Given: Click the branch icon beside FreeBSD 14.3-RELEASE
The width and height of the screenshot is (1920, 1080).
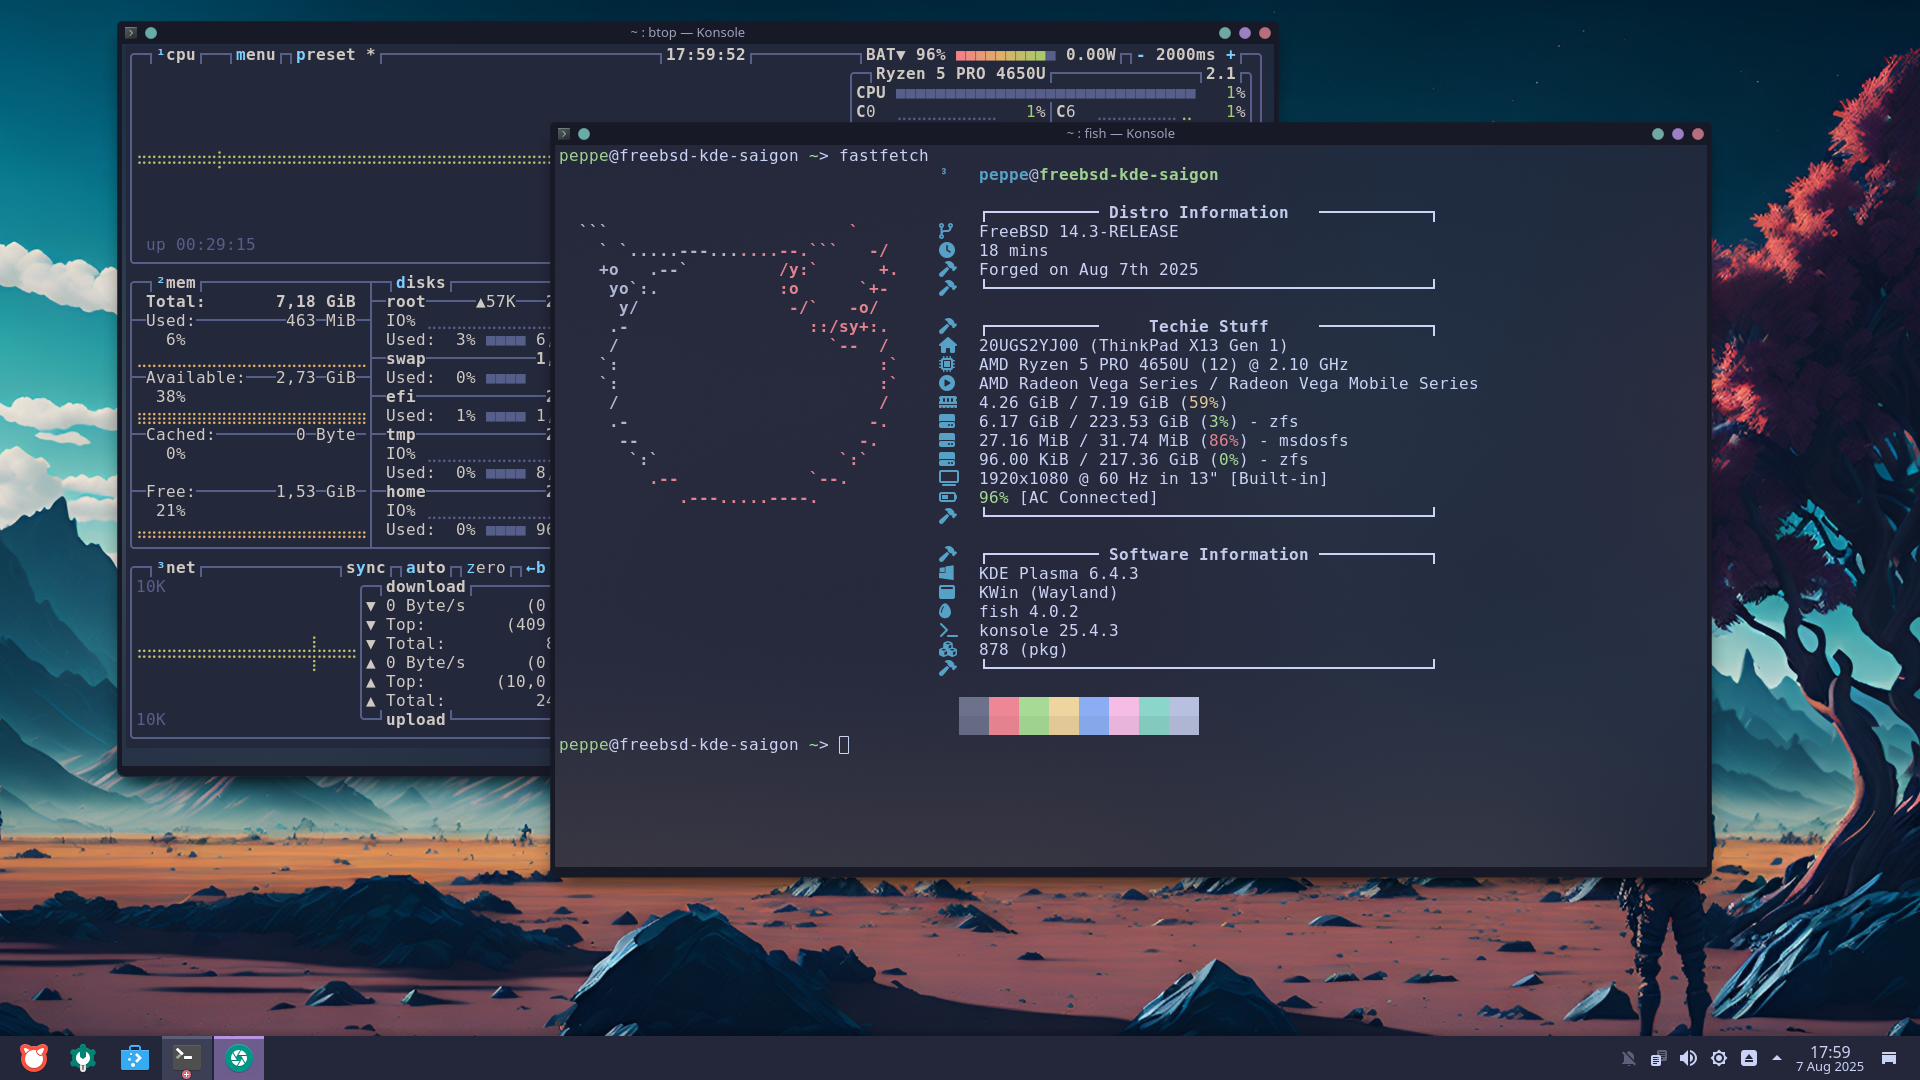Looking at the screenshot, I should (x=946, y=231).
